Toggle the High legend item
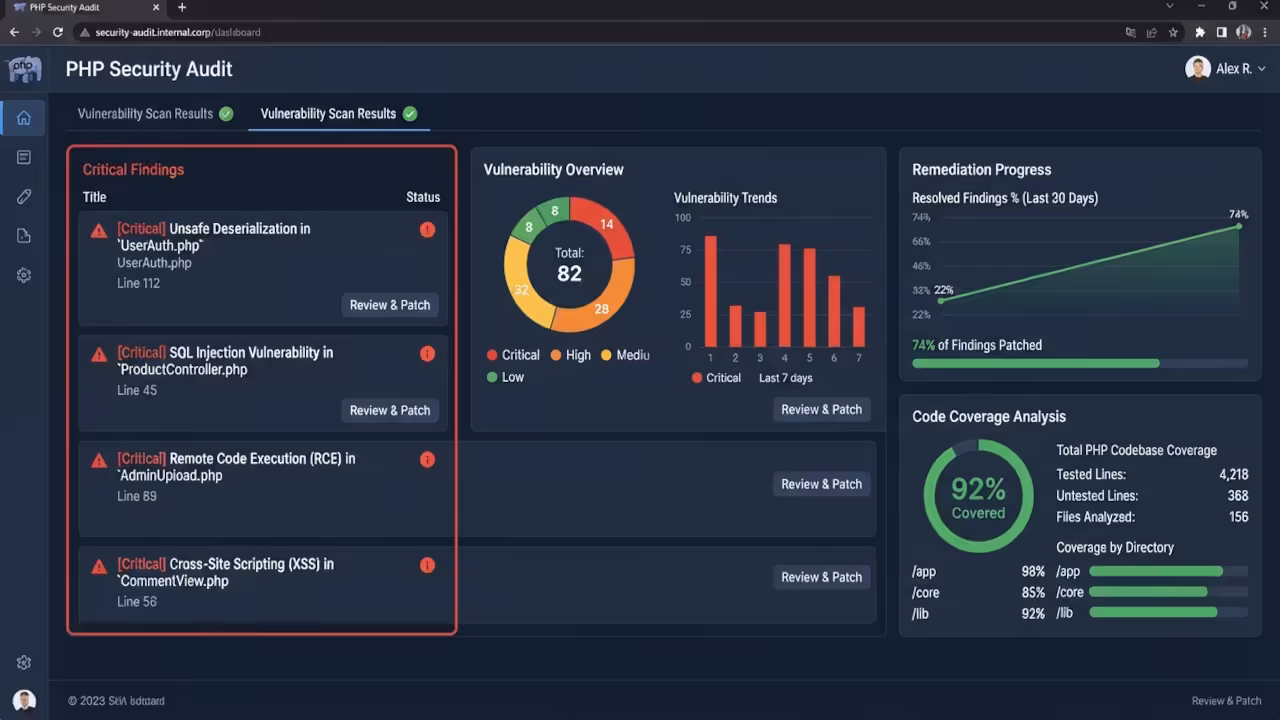Image resolution: width=1280 pixels, height=720 pixels. [570, 355]
